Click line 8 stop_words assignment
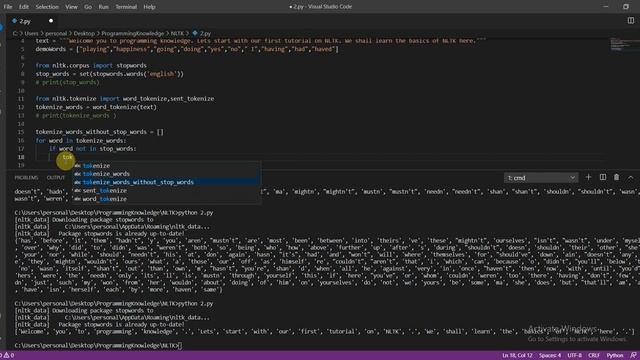The image size is (640, 360). click(109, 74)
